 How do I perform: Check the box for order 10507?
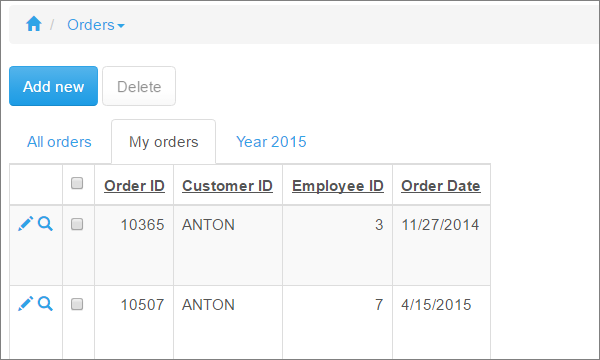coord(77,304)
